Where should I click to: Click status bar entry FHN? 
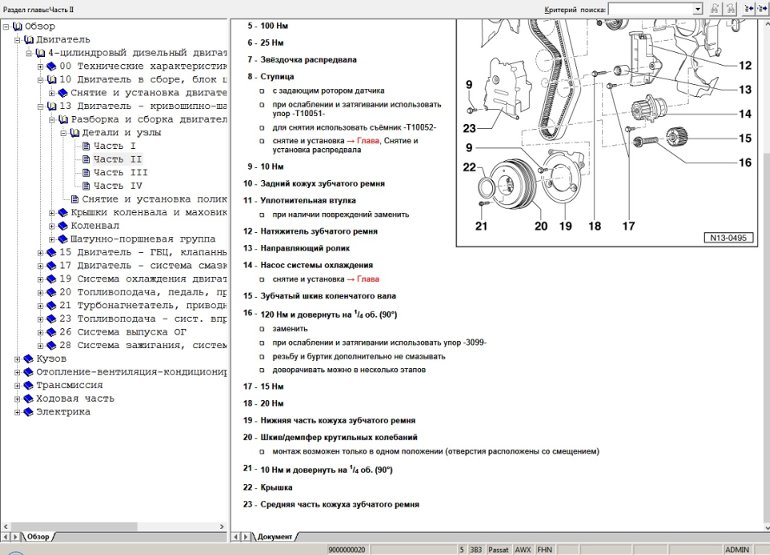[x=544, y=550]
